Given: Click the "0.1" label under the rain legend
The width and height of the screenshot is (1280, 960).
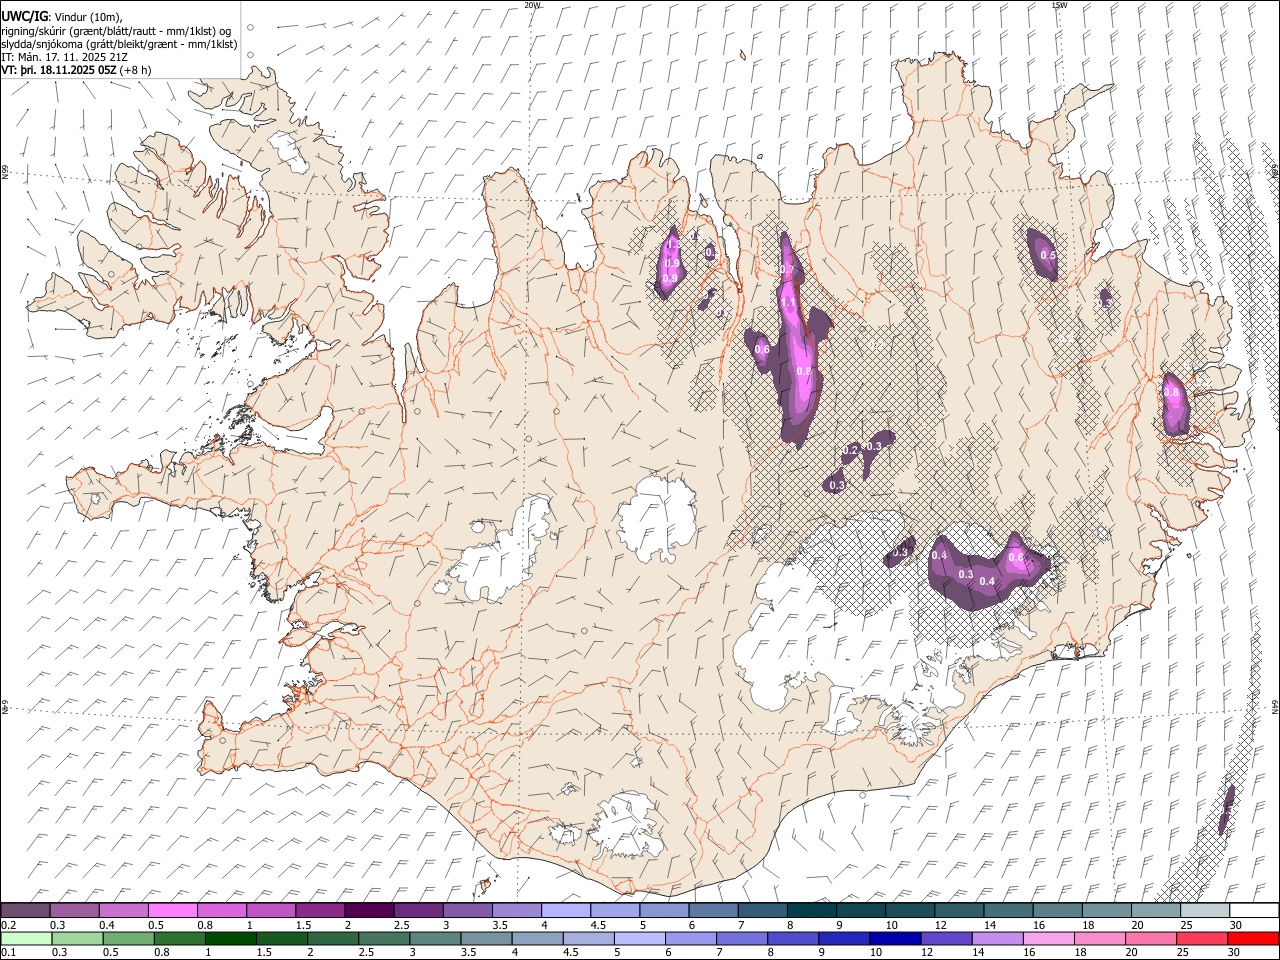Looking at the screenshot, I should pyautogui.click(x=8, y=952).
